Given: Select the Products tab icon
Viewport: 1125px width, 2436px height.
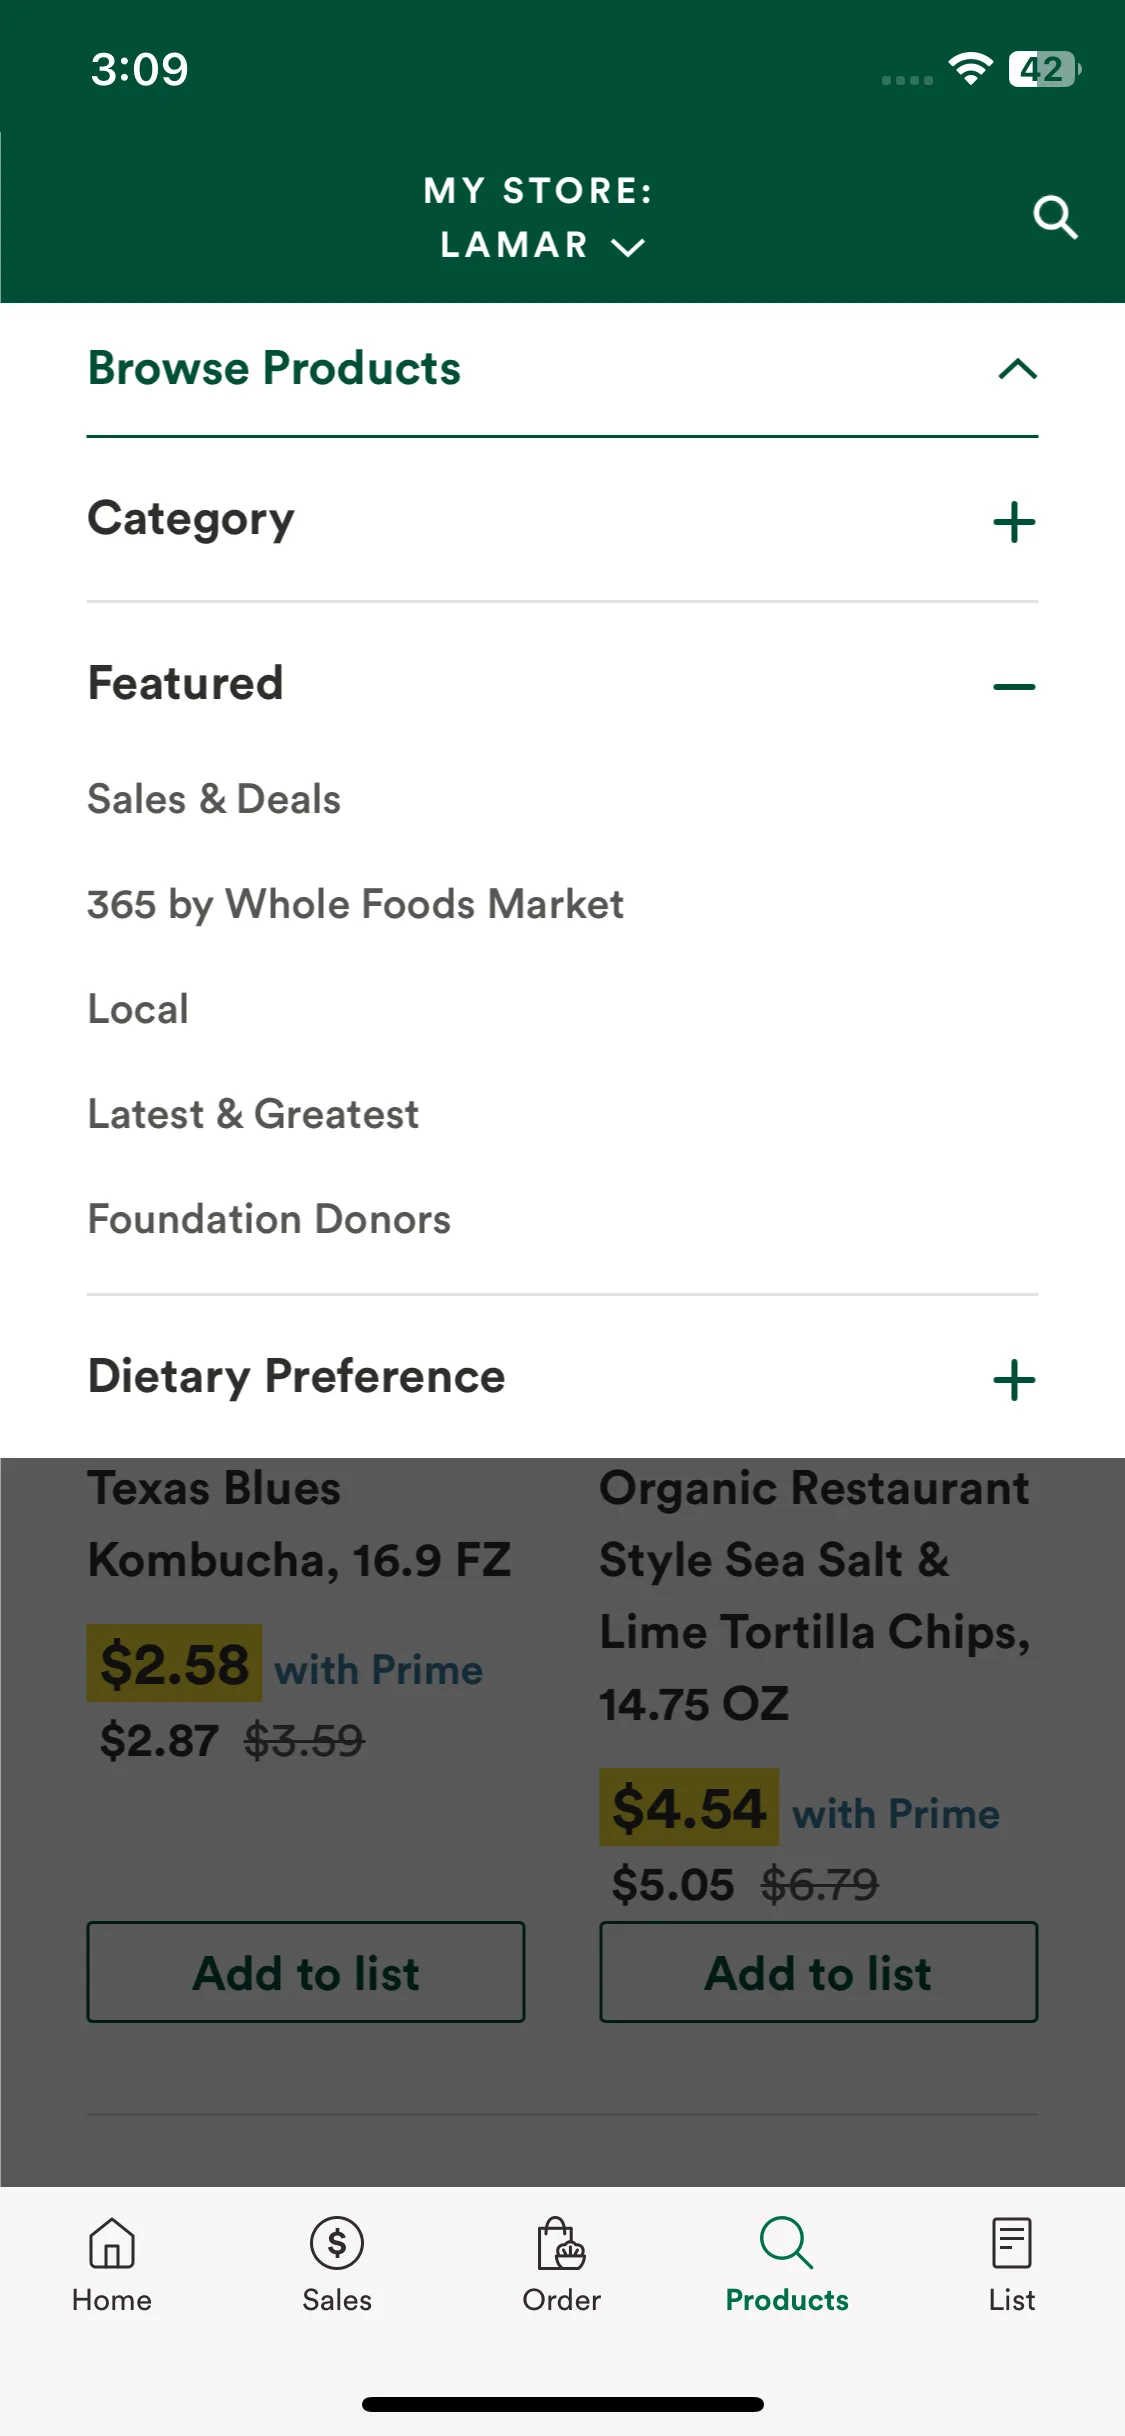Looking at the screenshot, I should tap(786, 2243).
